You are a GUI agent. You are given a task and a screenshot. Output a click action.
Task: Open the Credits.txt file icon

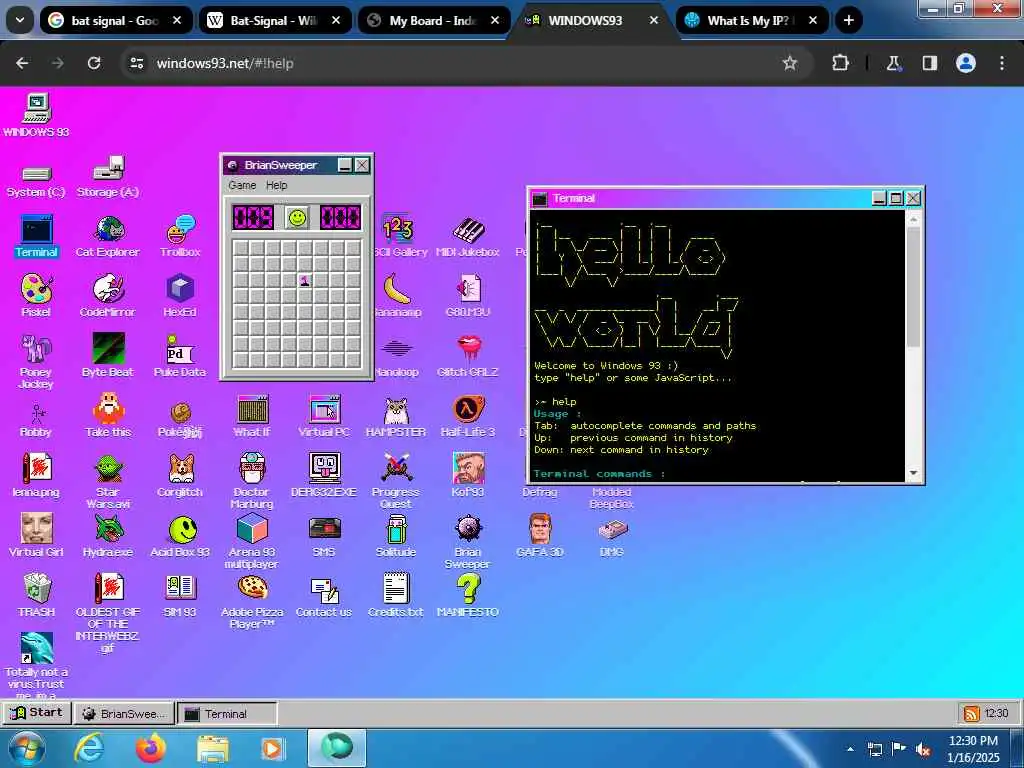pyautogui.click(x=396, y=596)
